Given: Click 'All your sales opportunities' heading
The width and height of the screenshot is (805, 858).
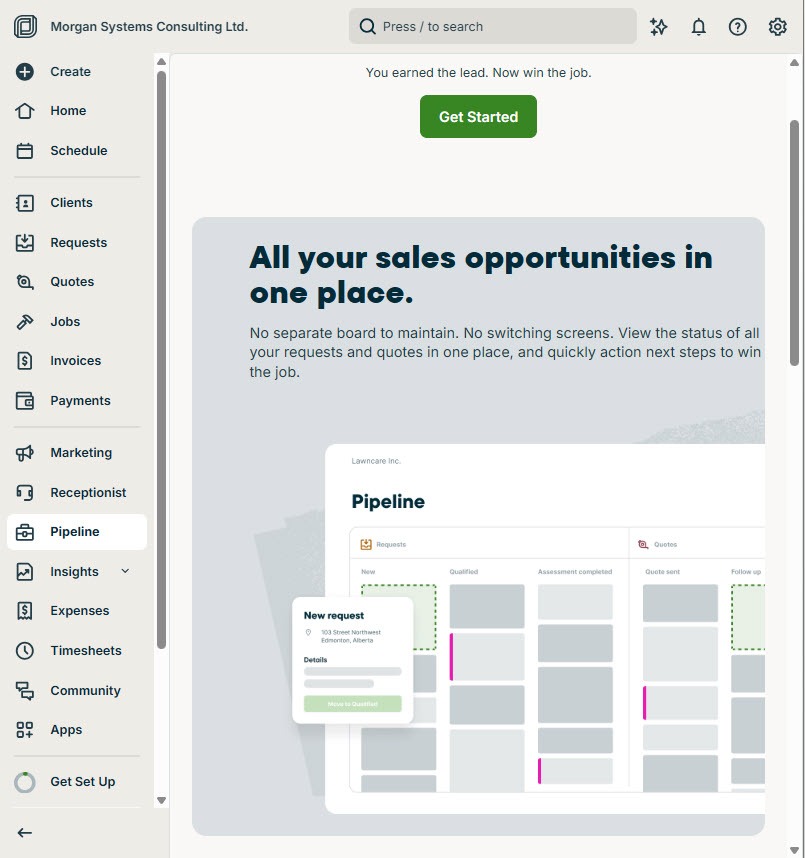Looking at the screenshot, I should 481,275.
